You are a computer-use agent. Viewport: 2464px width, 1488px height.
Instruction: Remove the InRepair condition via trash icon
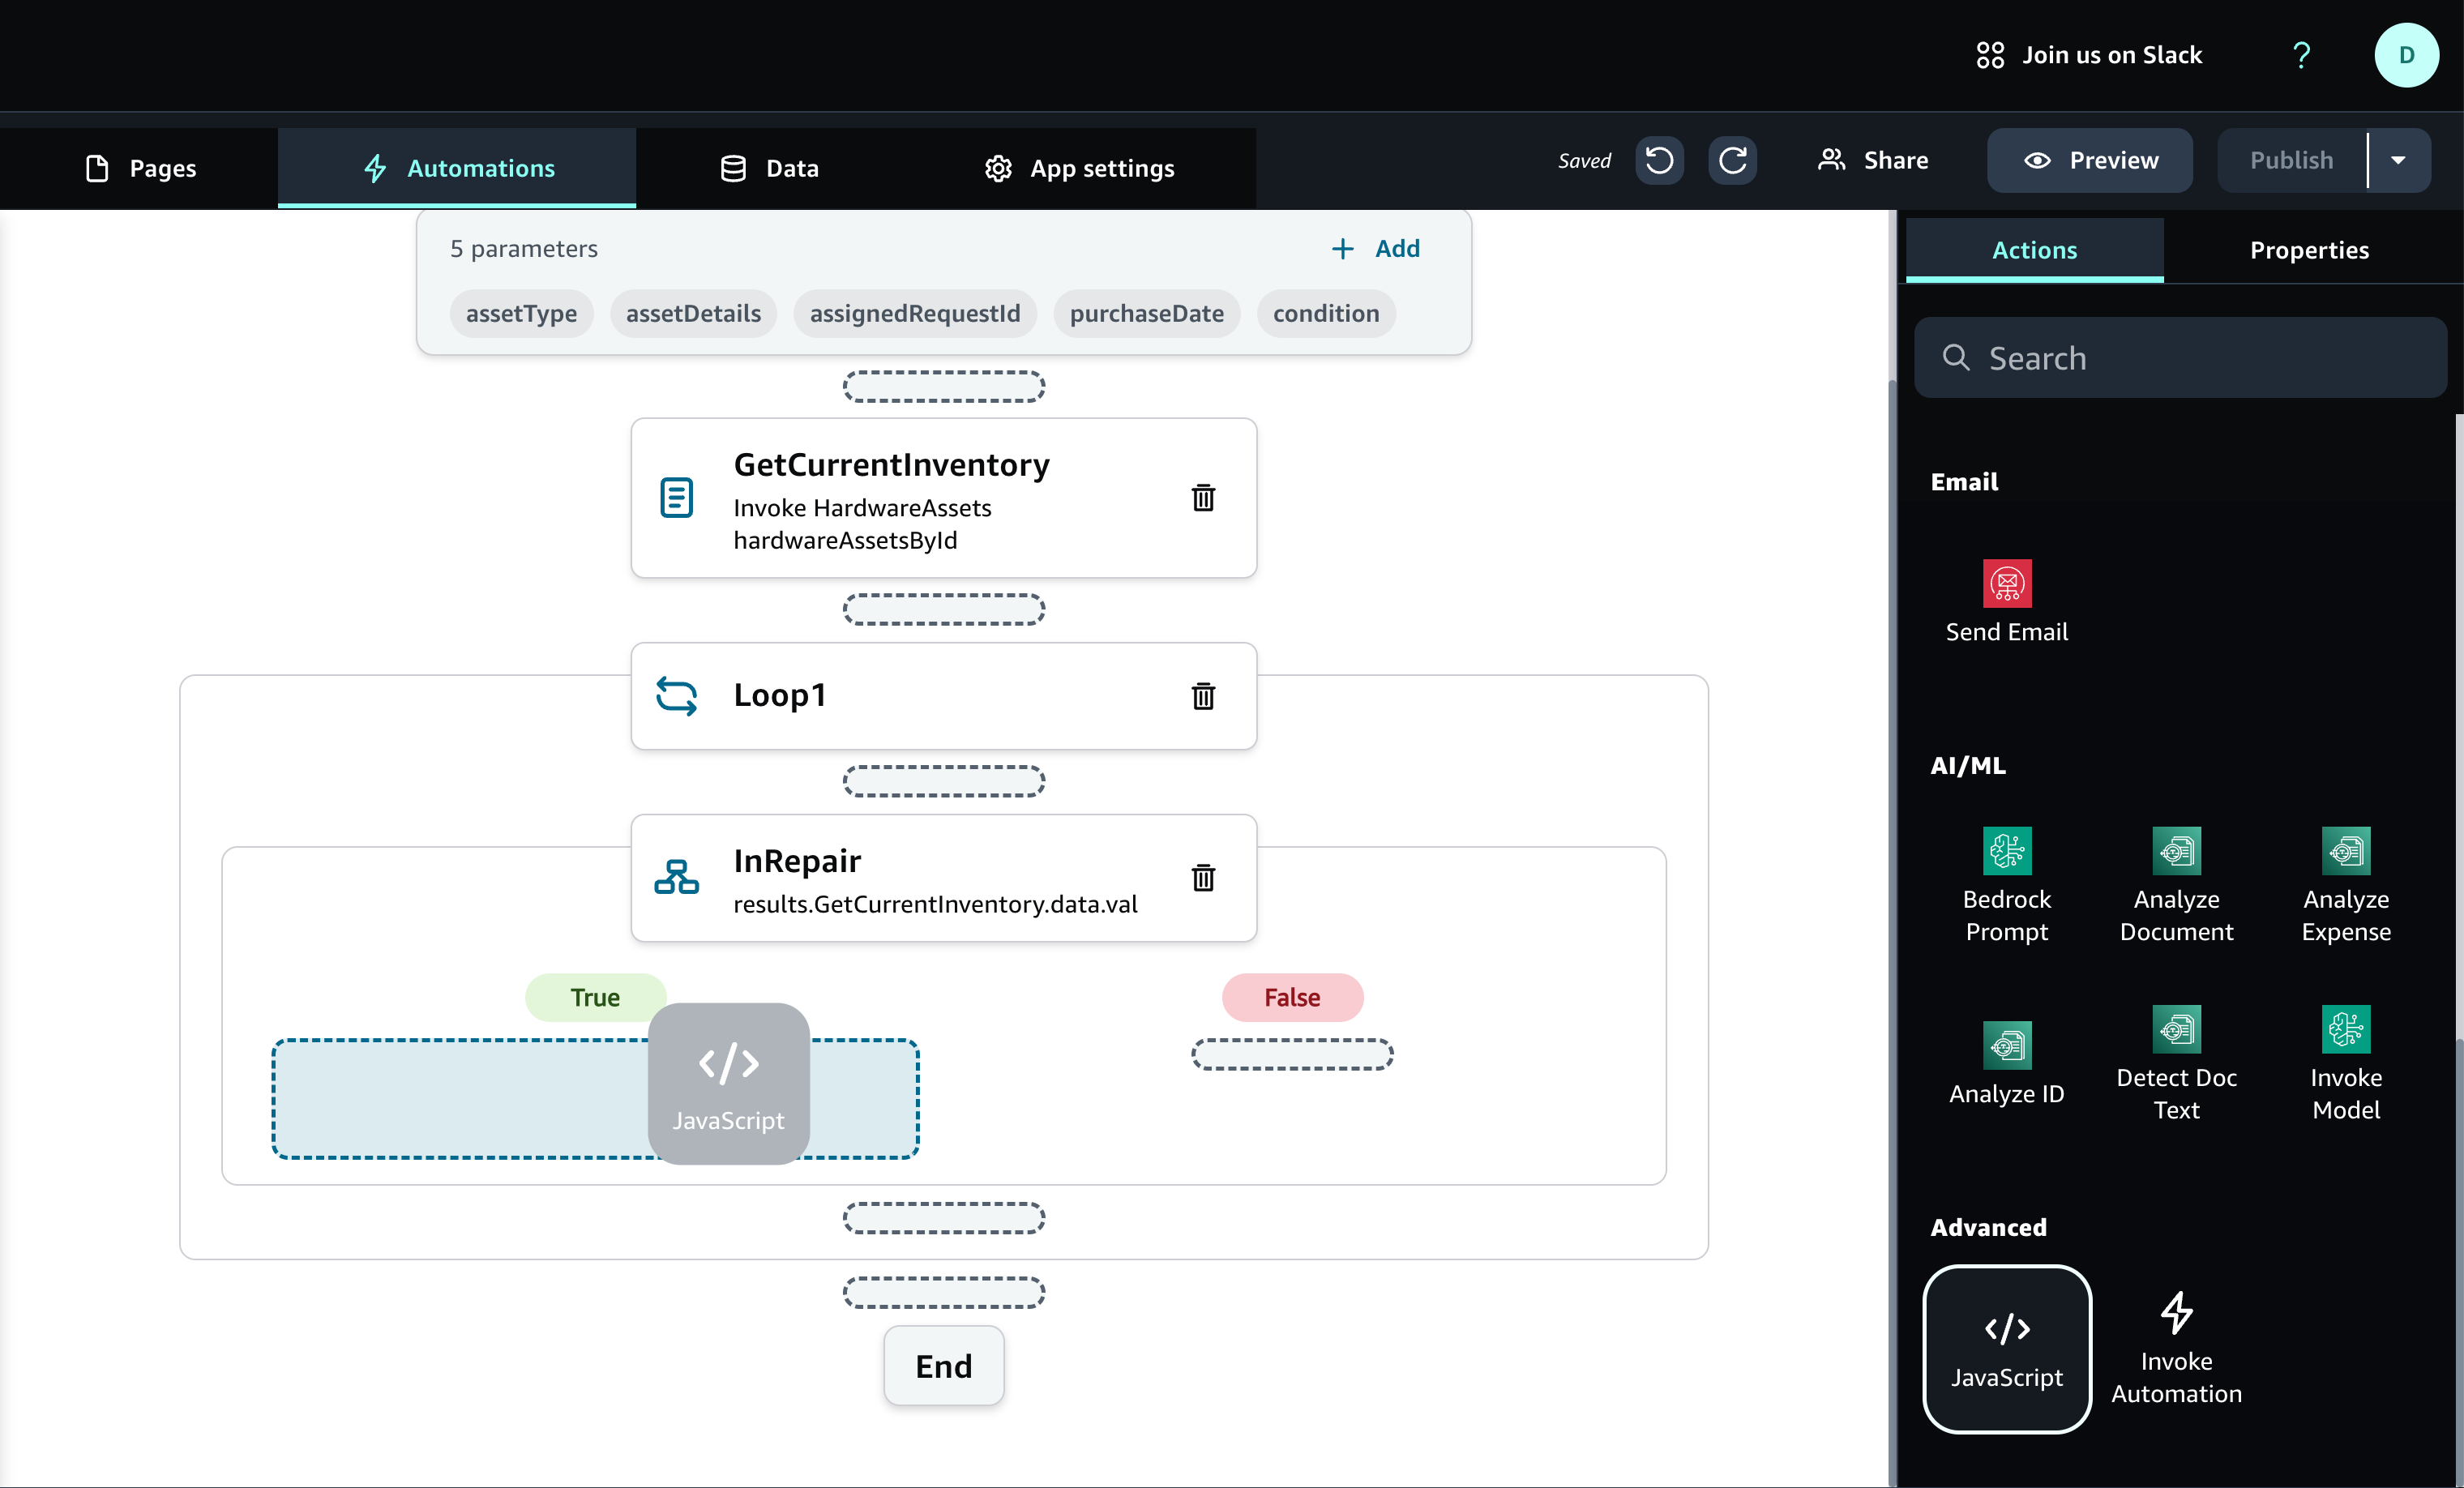[x=1203, y=877]
